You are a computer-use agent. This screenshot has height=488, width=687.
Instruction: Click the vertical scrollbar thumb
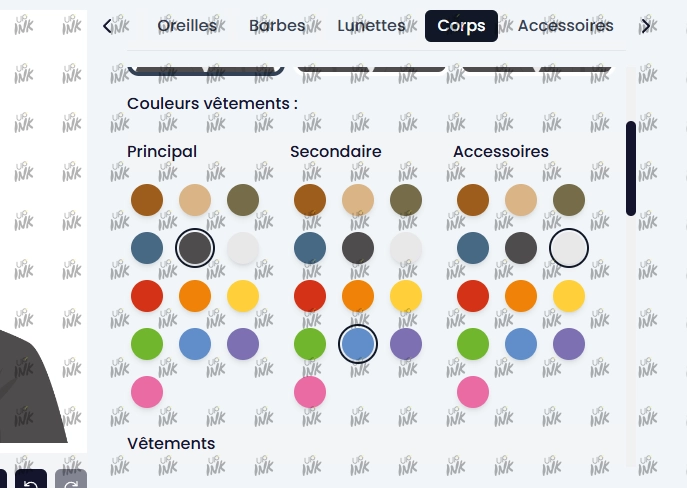pos(631,169)
